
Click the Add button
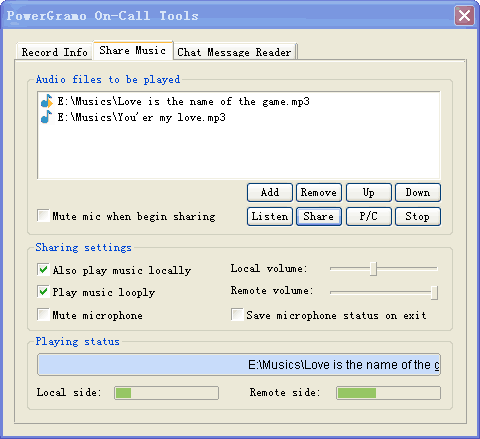pyautogui.click(x=270, y=192)
